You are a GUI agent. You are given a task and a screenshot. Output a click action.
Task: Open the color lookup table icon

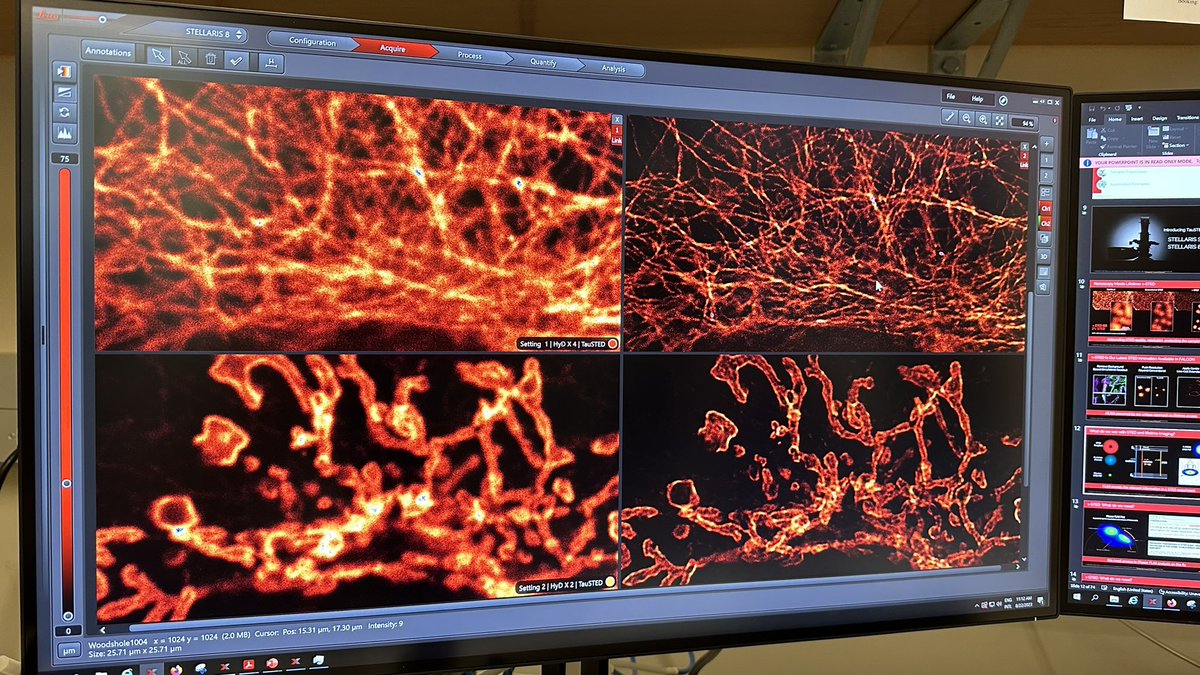[x=65, y=72]
